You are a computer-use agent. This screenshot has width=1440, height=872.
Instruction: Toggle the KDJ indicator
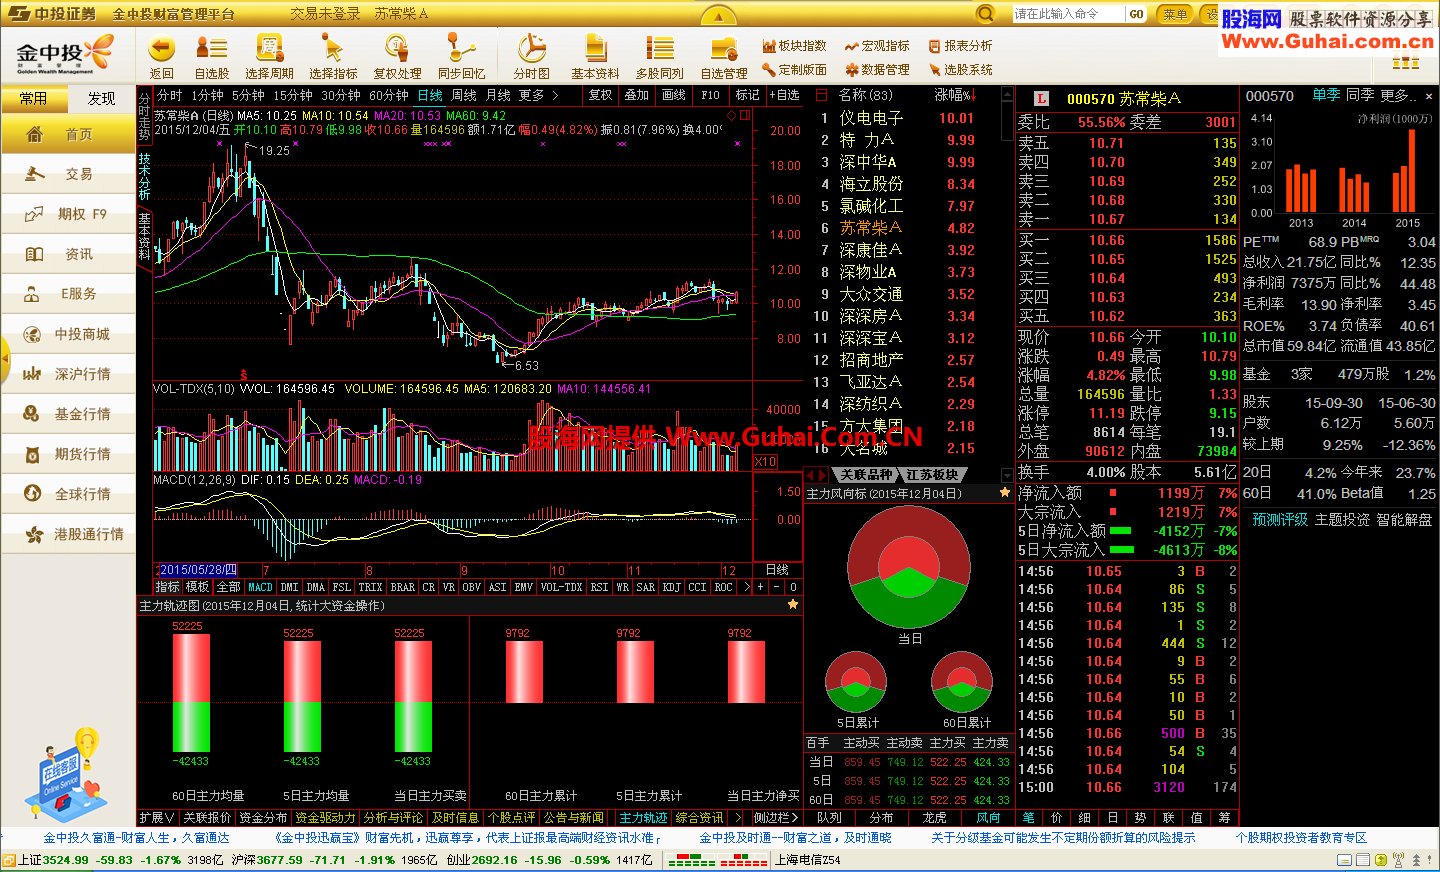[672, 587]
